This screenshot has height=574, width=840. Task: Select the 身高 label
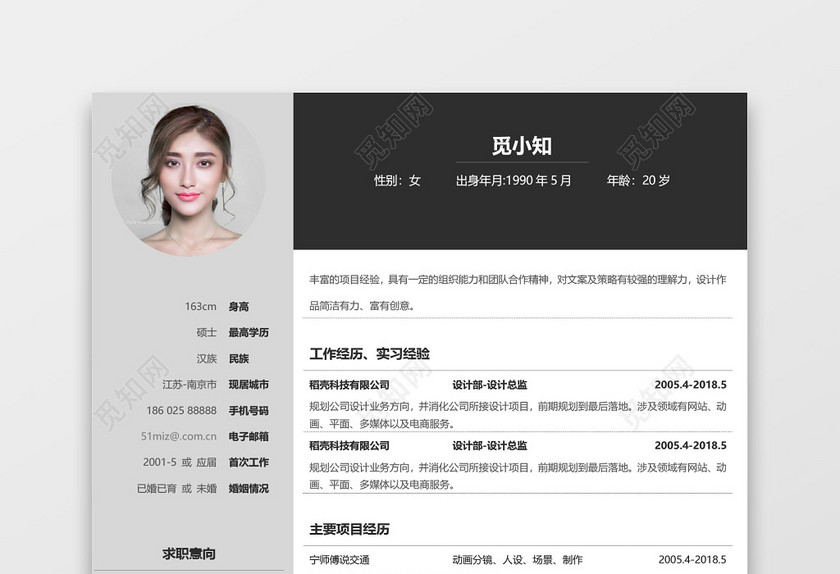coord(239,307)
